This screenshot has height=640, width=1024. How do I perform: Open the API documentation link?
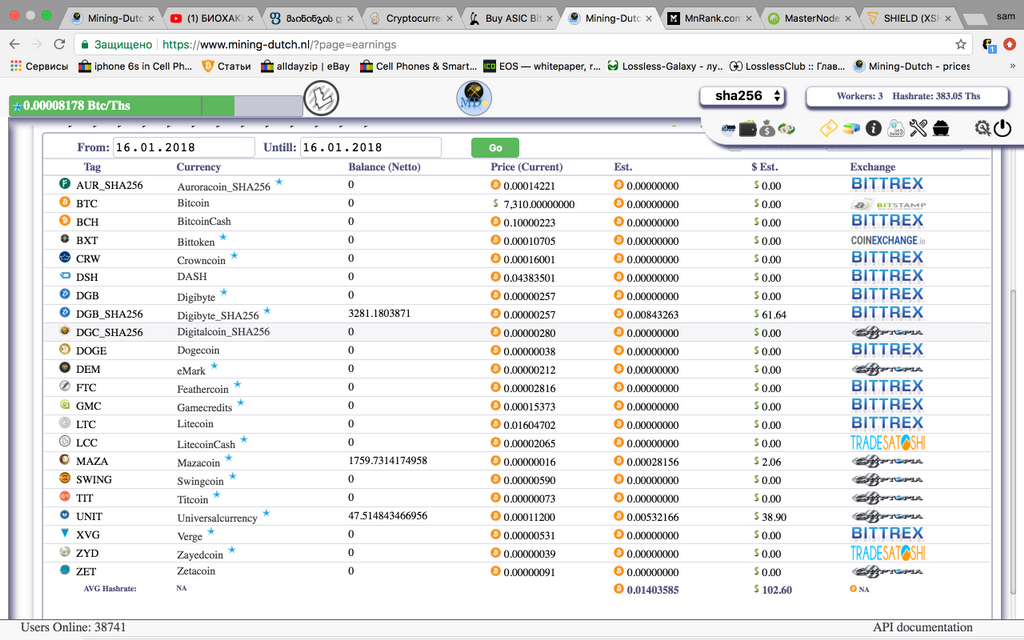pos(923,627)
